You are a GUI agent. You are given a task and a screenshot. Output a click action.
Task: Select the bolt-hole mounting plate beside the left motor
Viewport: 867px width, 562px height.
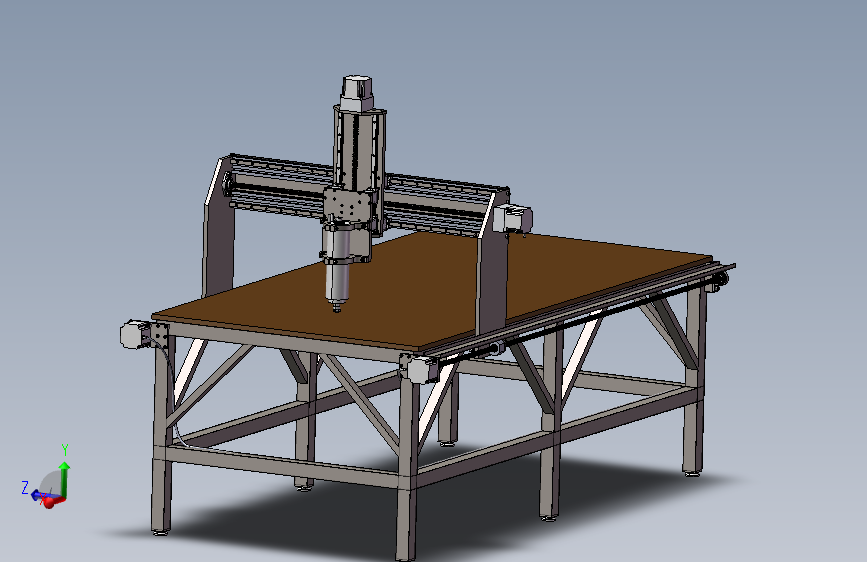(159, 335)
